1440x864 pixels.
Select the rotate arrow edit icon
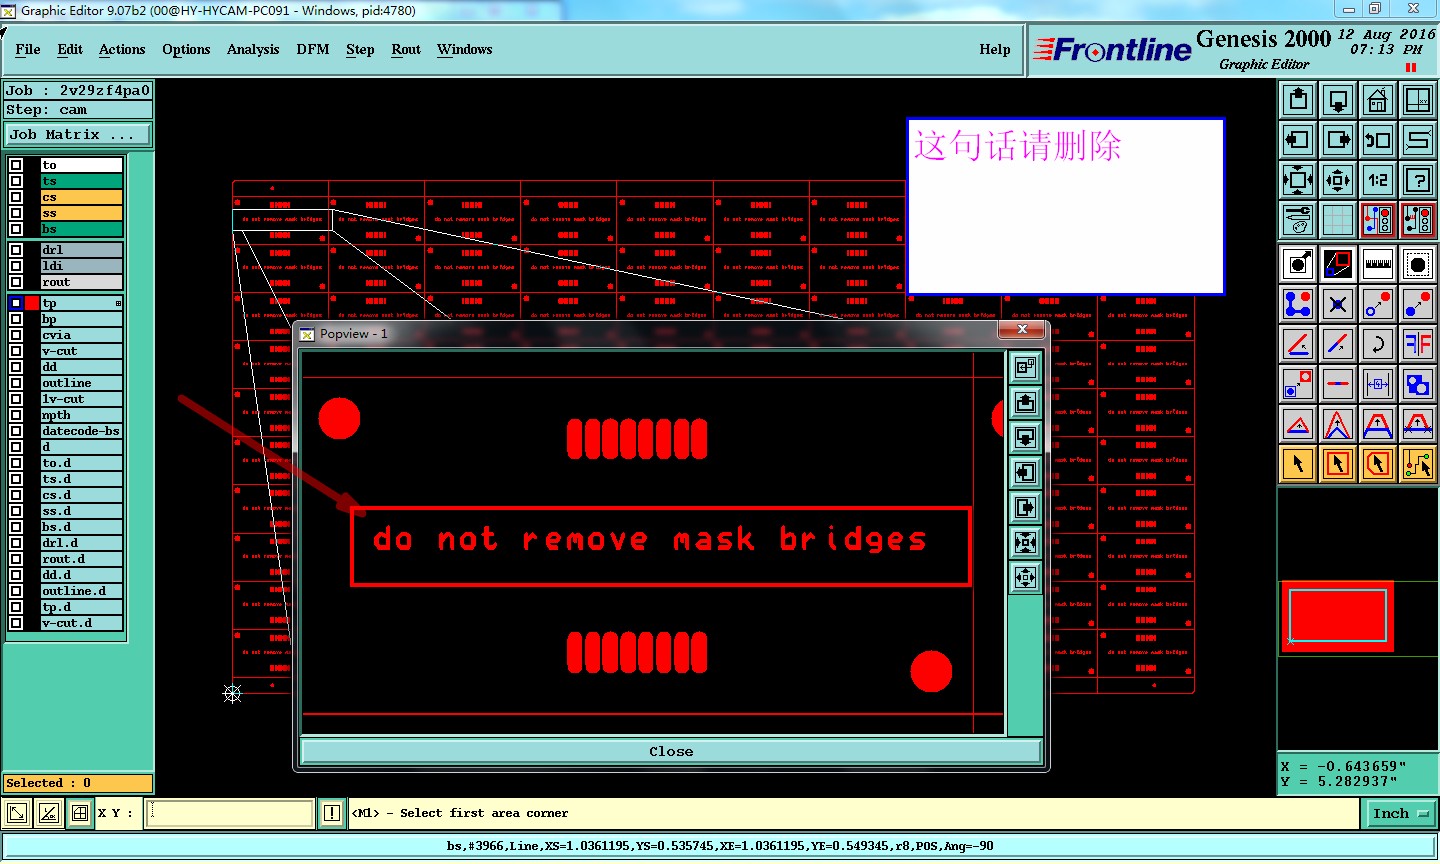1378,344
